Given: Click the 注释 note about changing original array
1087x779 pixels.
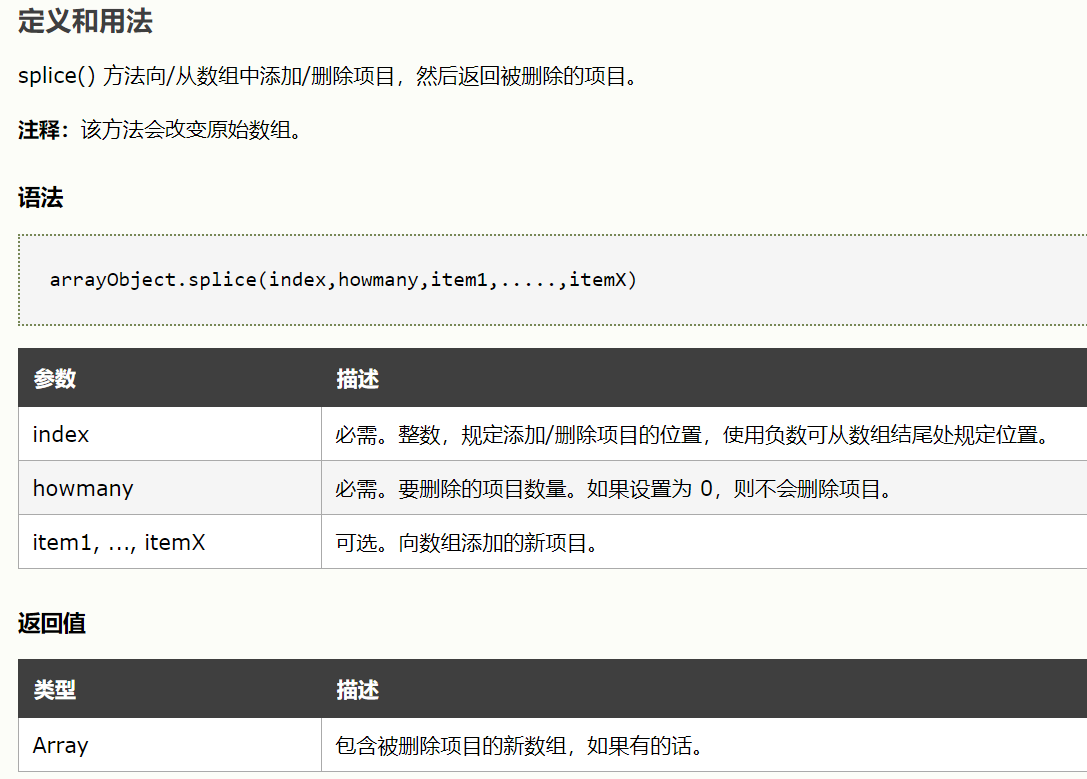Looking at the screenshot, I should coord(159,130).
